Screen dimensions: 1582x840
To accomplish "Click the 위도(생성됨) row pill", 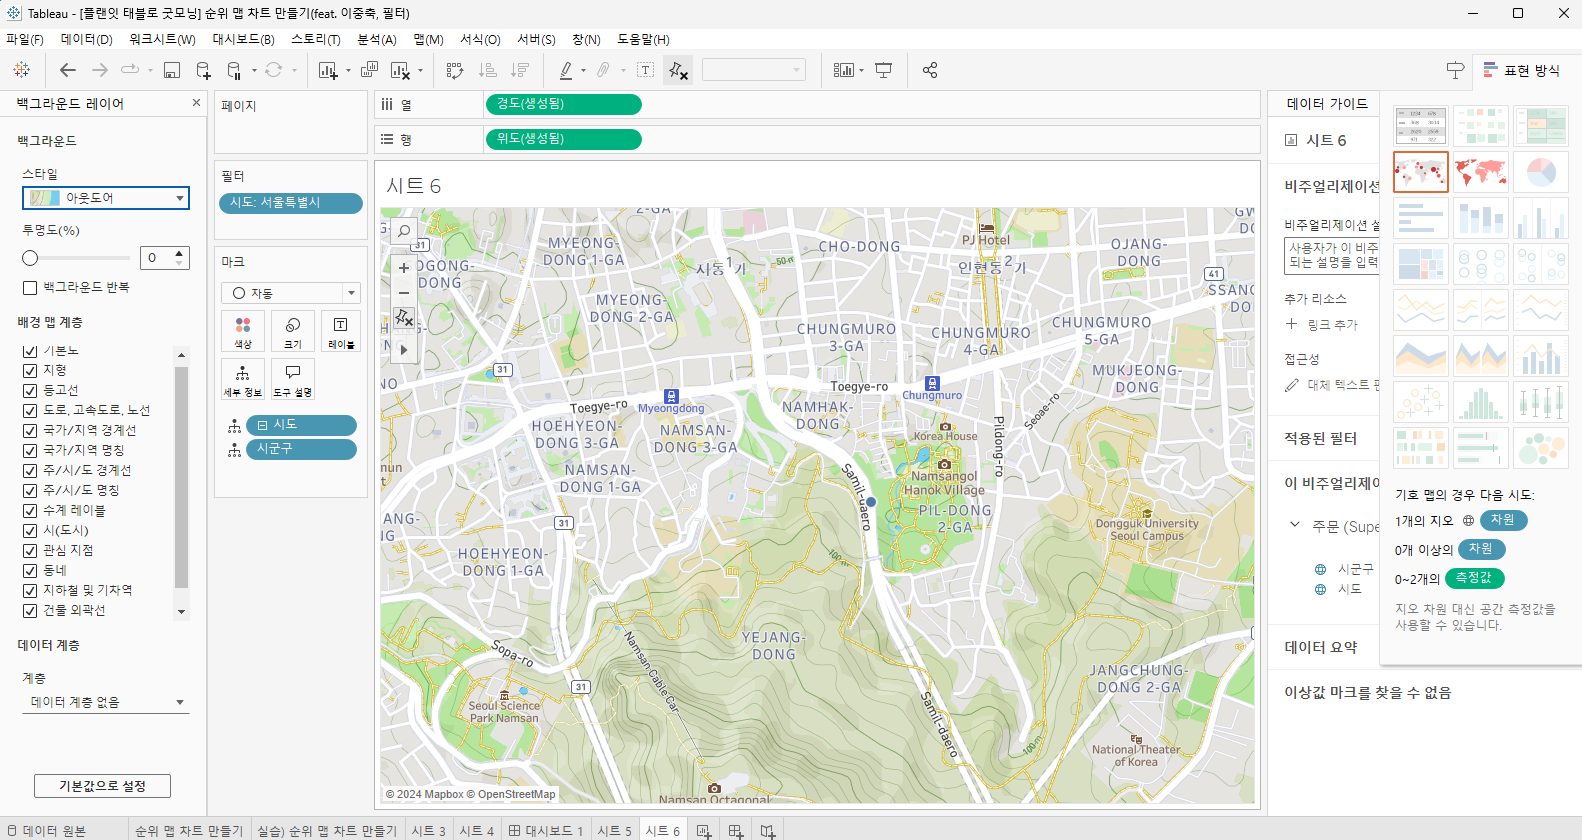I will tap(563, 139).
